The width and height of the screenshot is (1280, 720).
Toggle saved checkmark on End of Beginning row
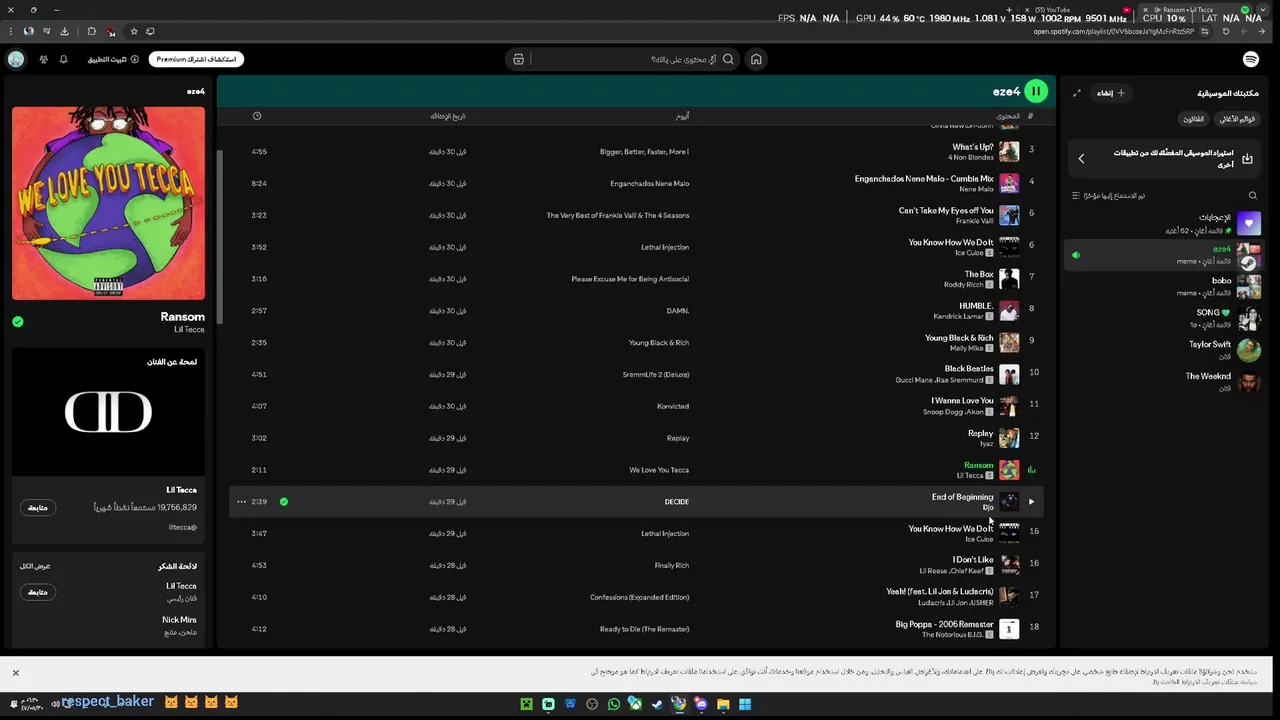pos(284,502)
